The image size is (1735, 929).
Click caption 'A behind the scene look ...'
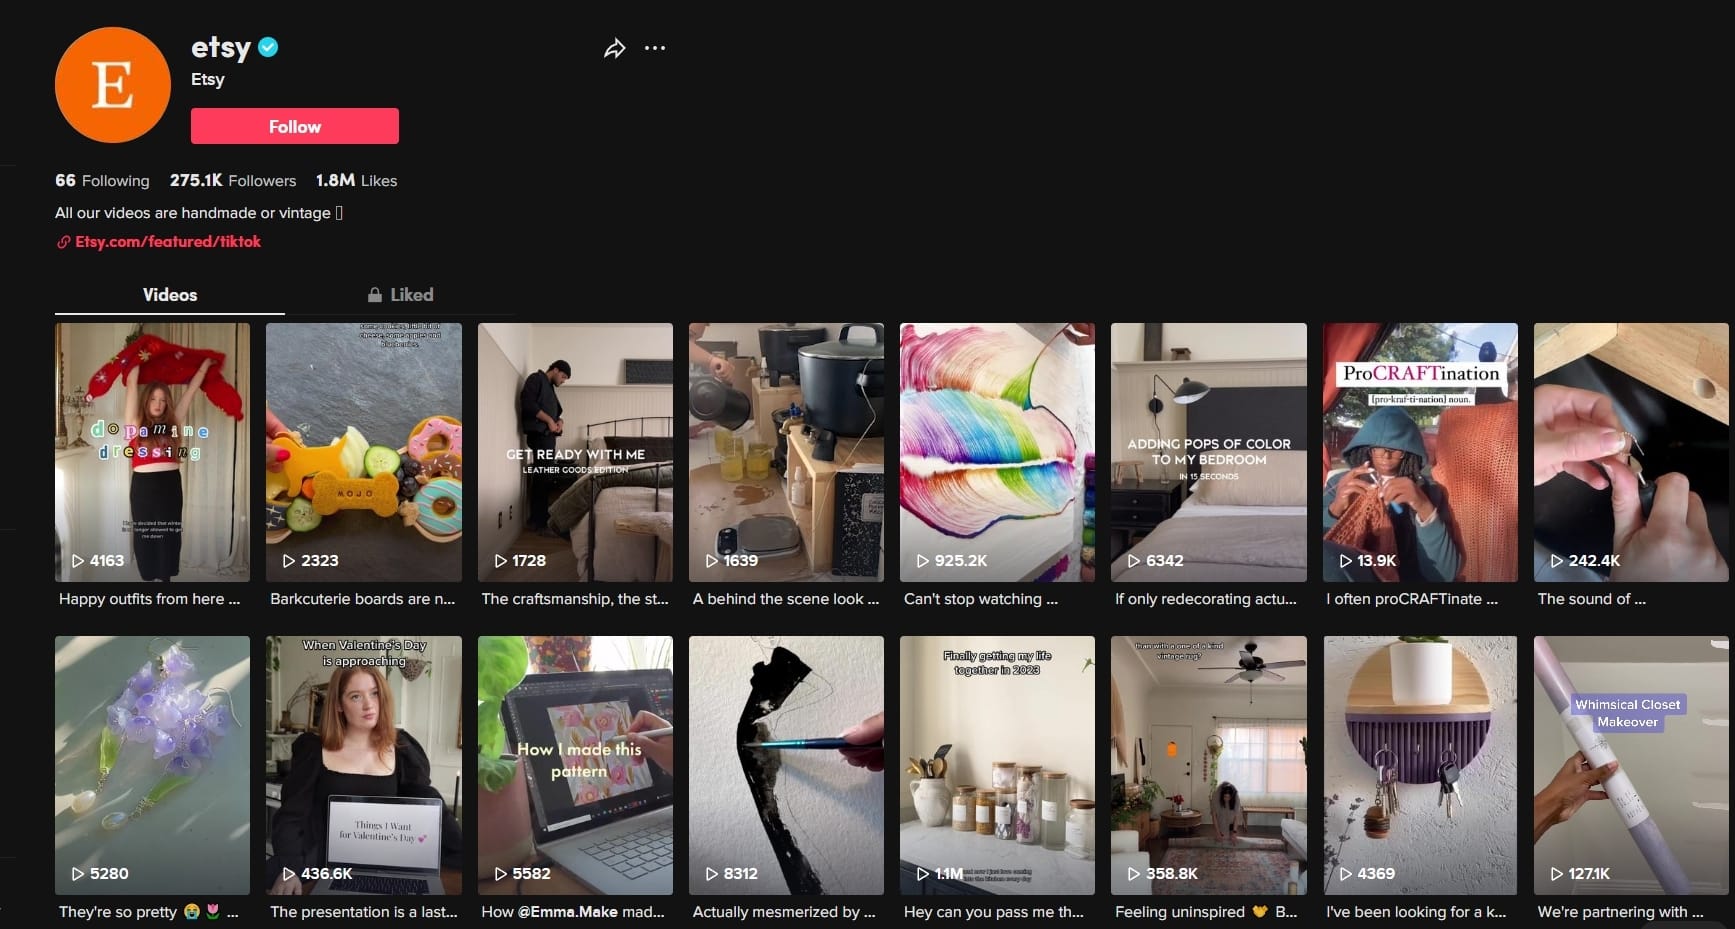point(786,599)
